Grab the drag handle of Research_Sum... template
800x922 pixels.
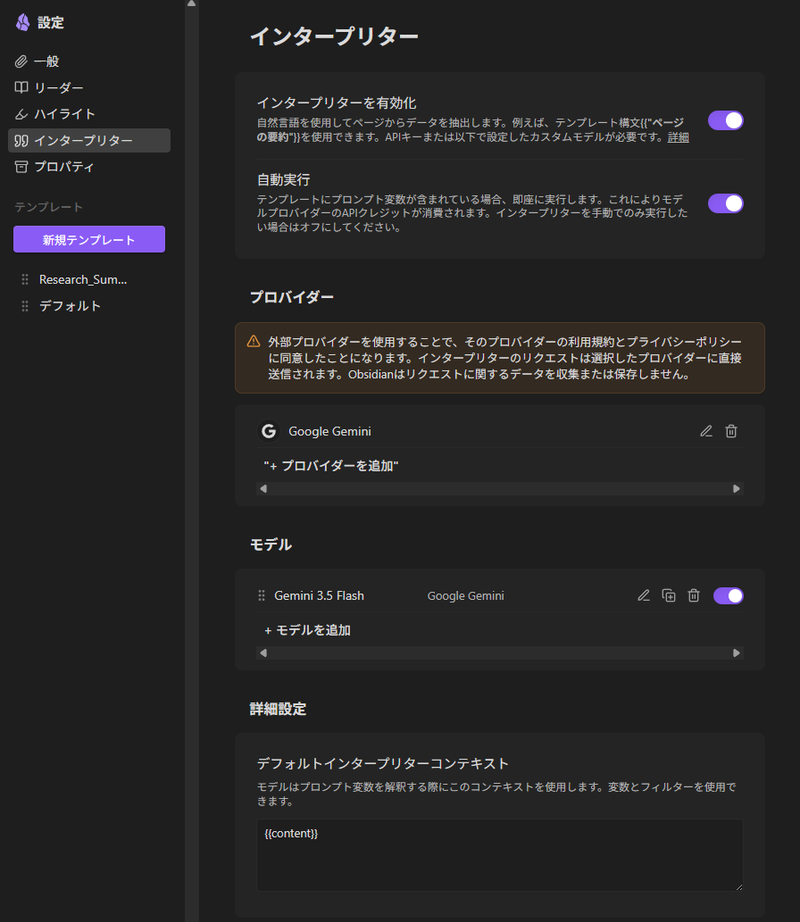pos(25,279)
